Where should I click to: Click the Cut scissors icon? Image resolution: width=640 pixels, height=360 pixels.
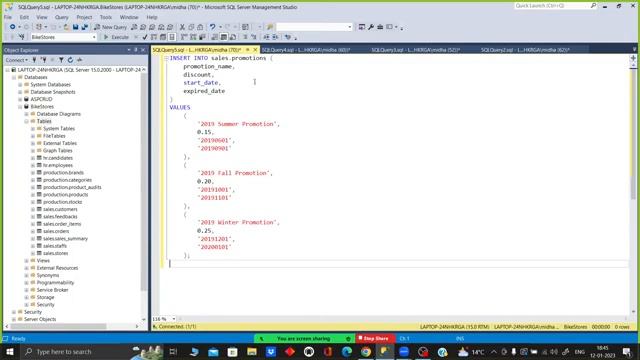(182, 27)
